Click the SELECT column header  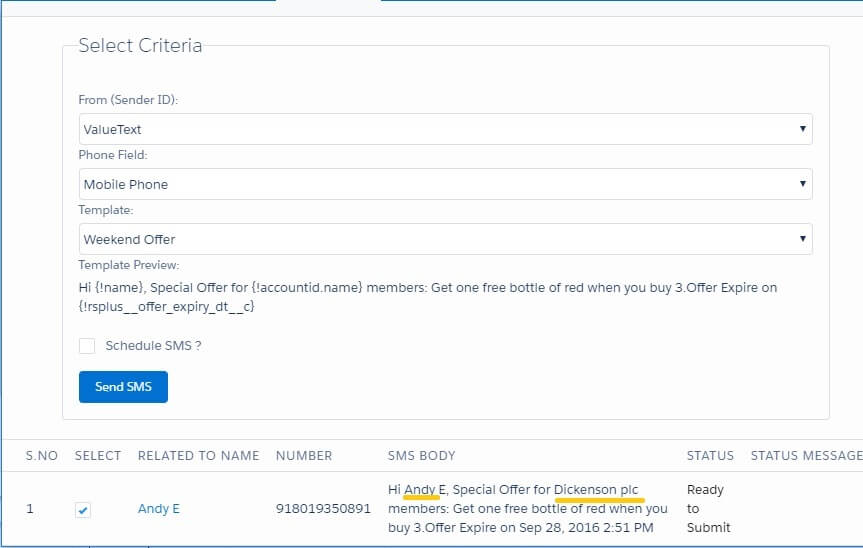(x=98, y=455)
